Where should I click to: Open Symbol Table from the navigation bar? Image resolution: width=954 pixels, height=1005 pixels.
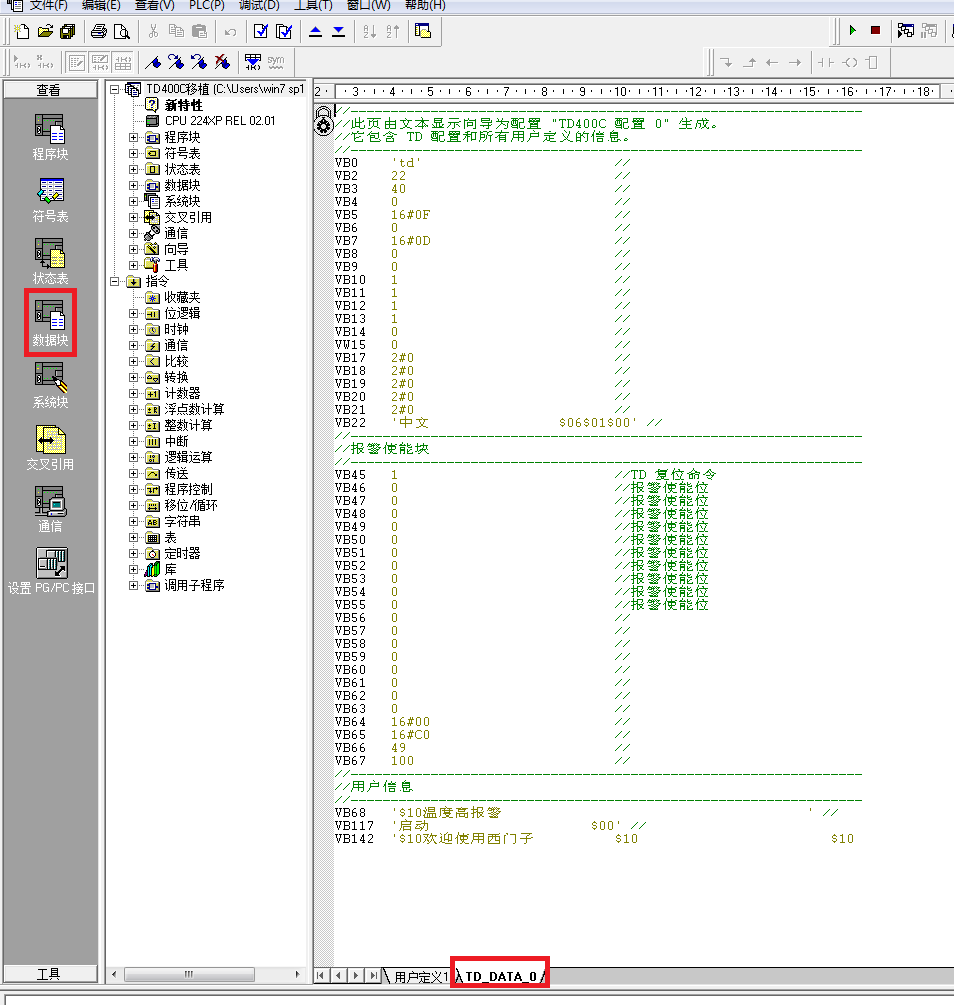(50, 200)
